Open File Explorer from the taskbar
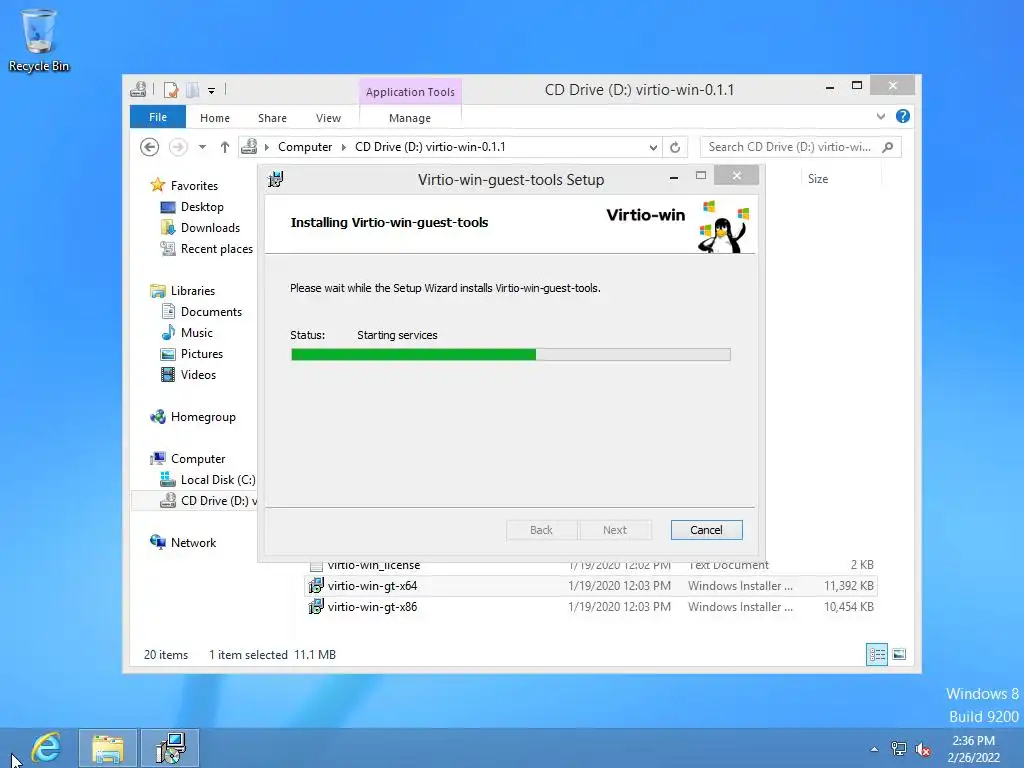1024x768 pixels. click(x=108, y=748)
